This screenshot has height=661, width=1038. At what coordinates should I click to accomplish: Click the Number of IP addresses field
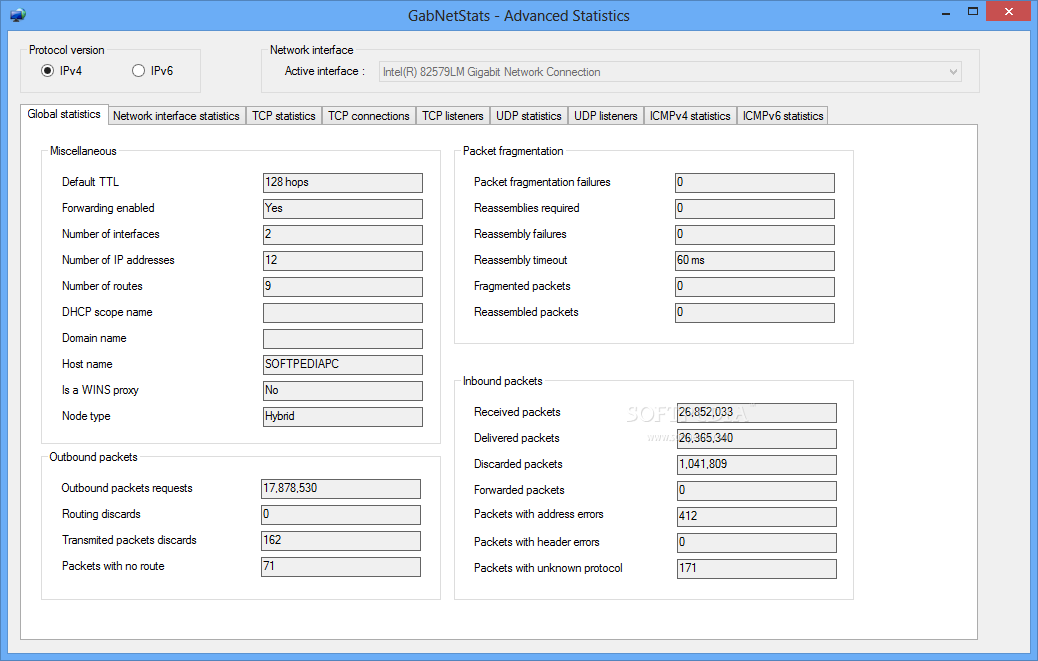tap(343, 261)
